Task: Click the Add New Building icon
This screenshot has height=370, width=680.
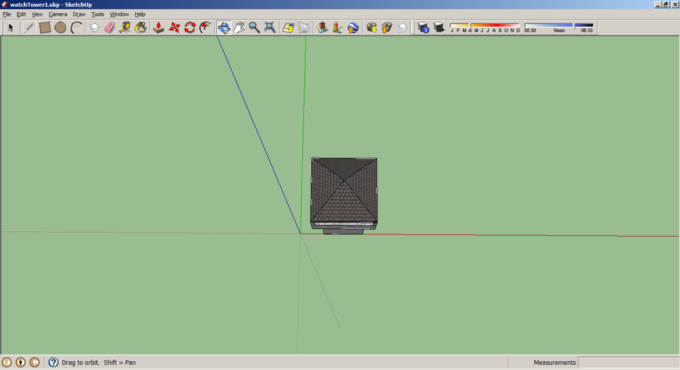Action: 322,28
